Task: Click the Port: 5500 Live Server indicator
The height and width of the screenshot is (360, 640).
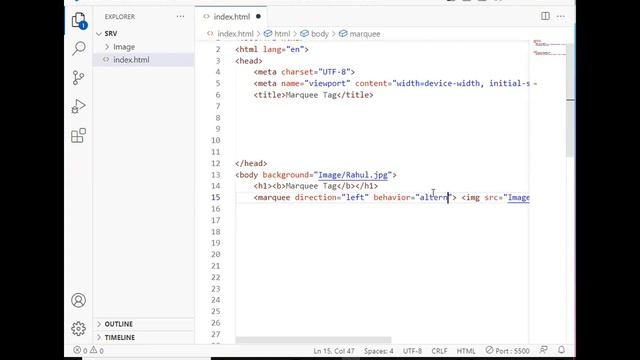Action: point(507,351)
